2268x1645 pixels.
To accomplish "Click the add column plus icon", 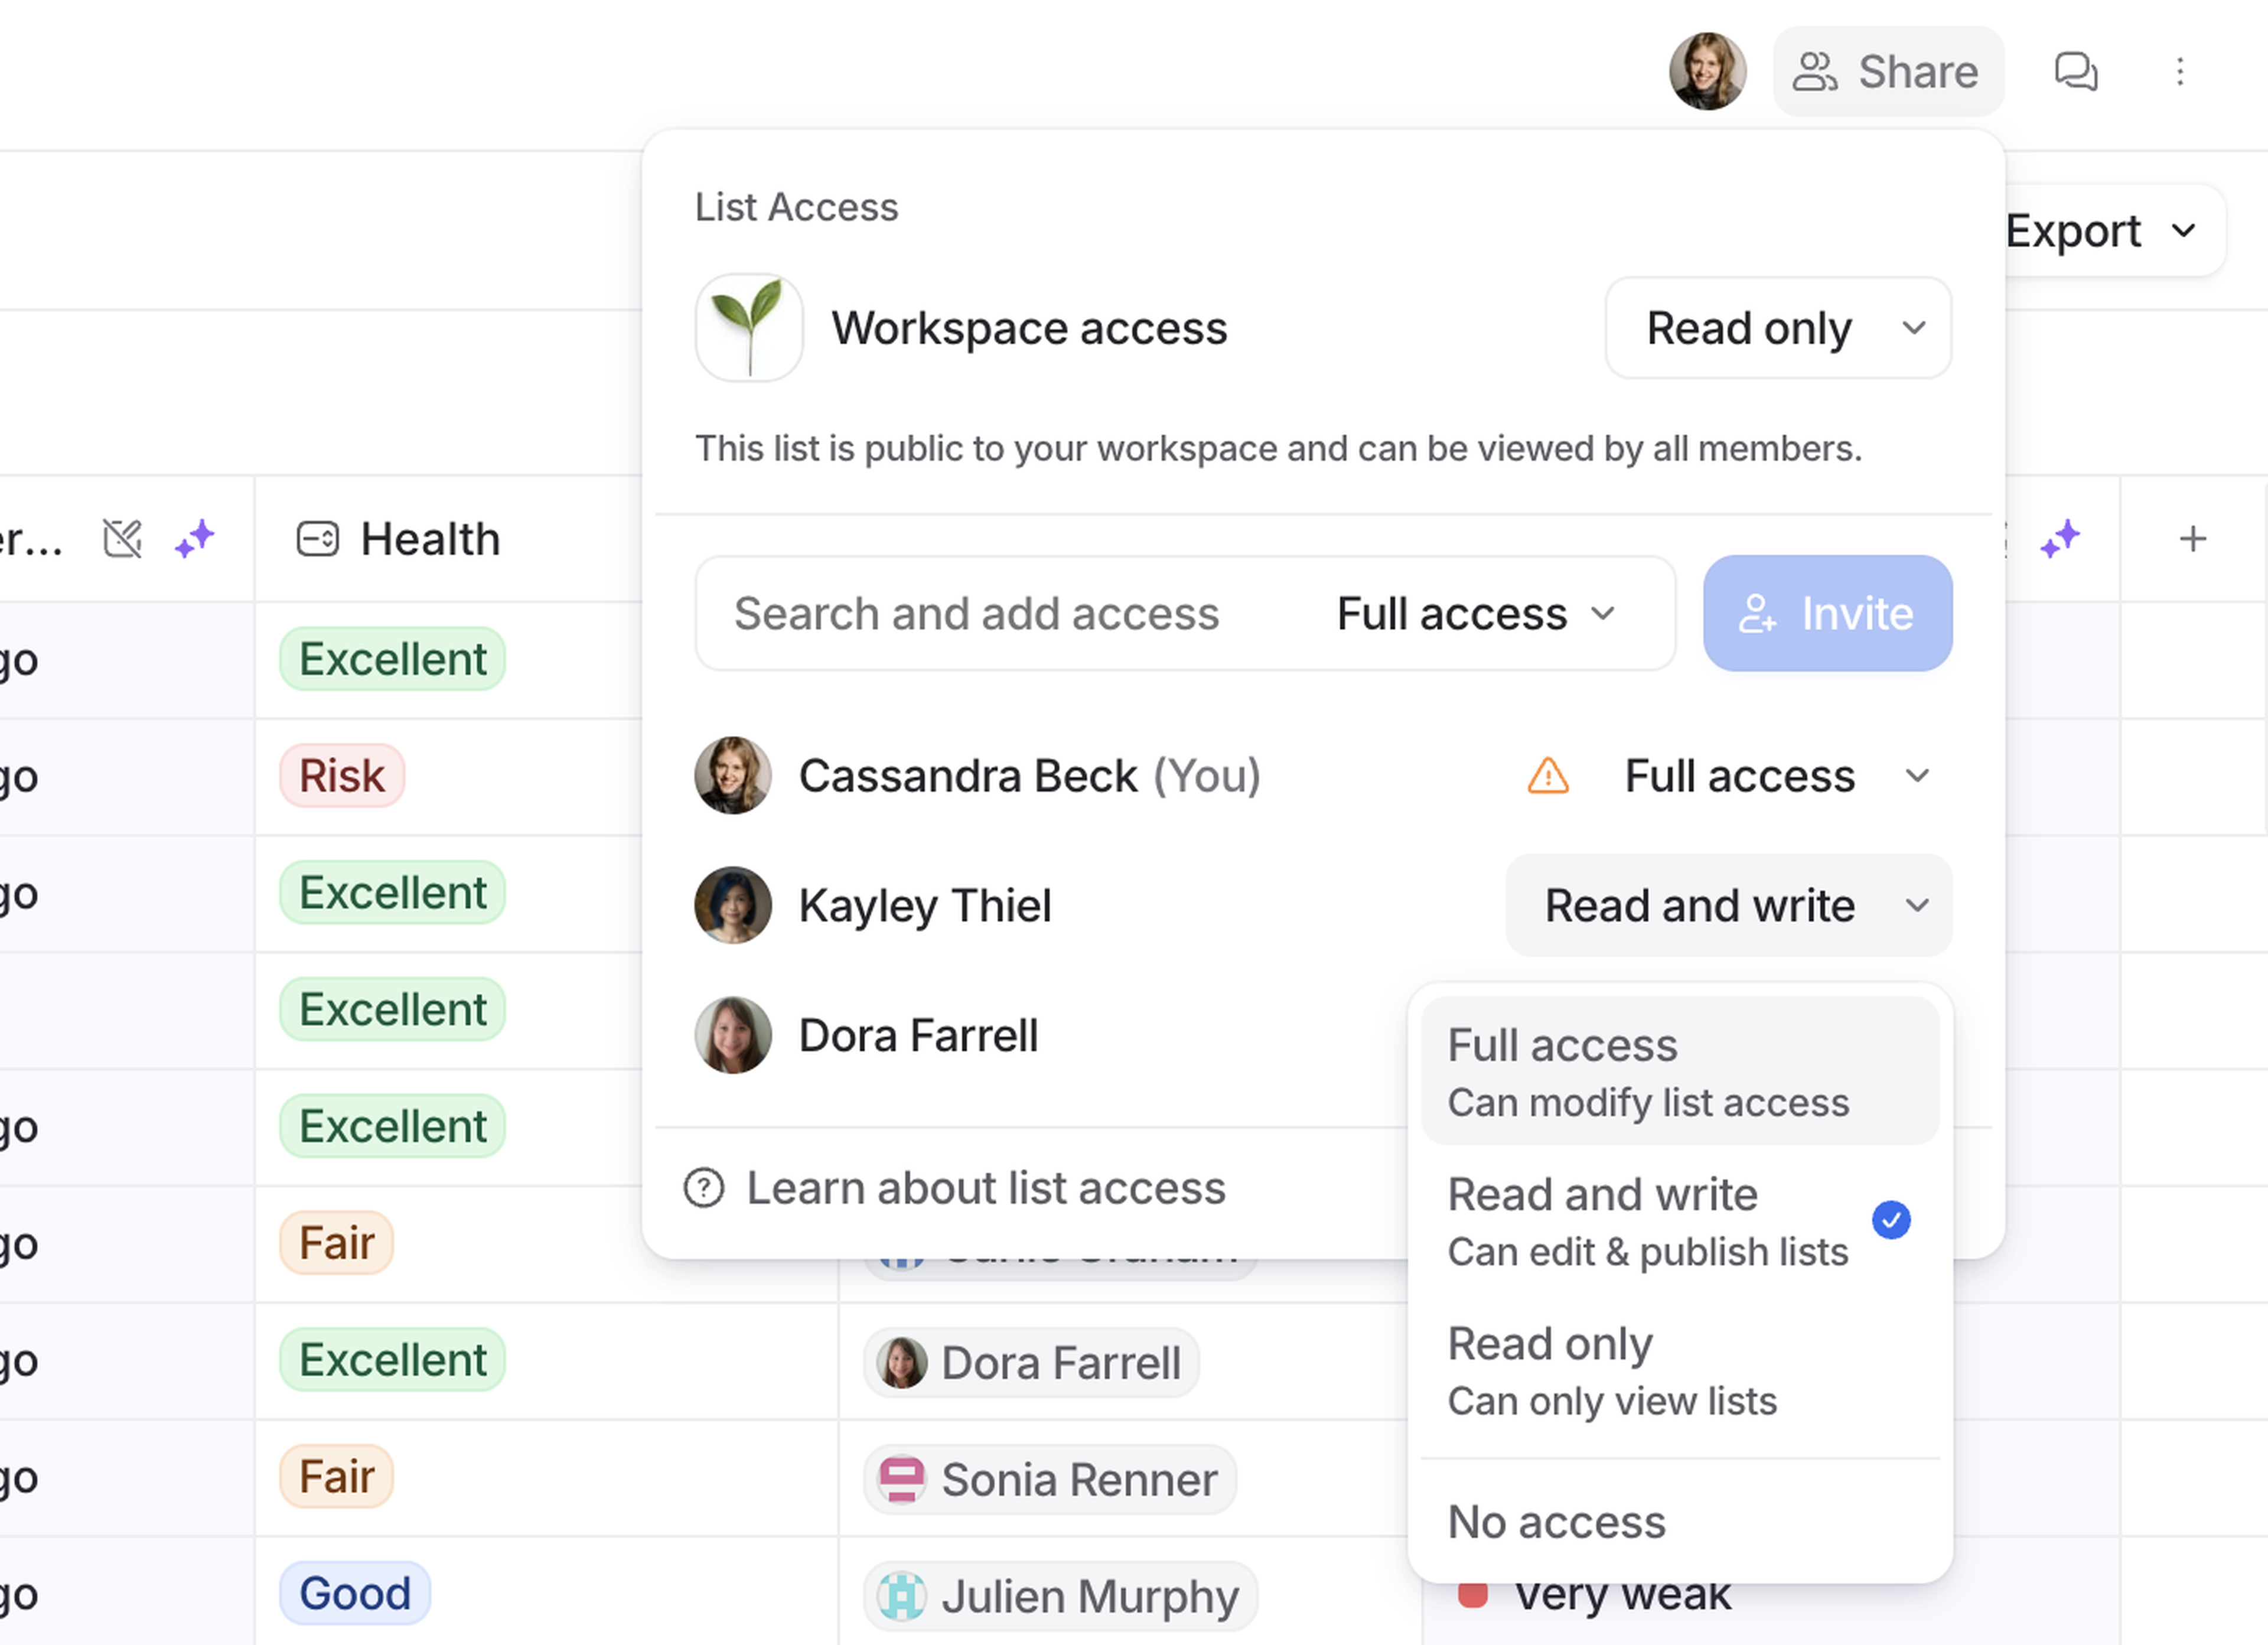I will pyautogui.click(x=2192, y=539).
